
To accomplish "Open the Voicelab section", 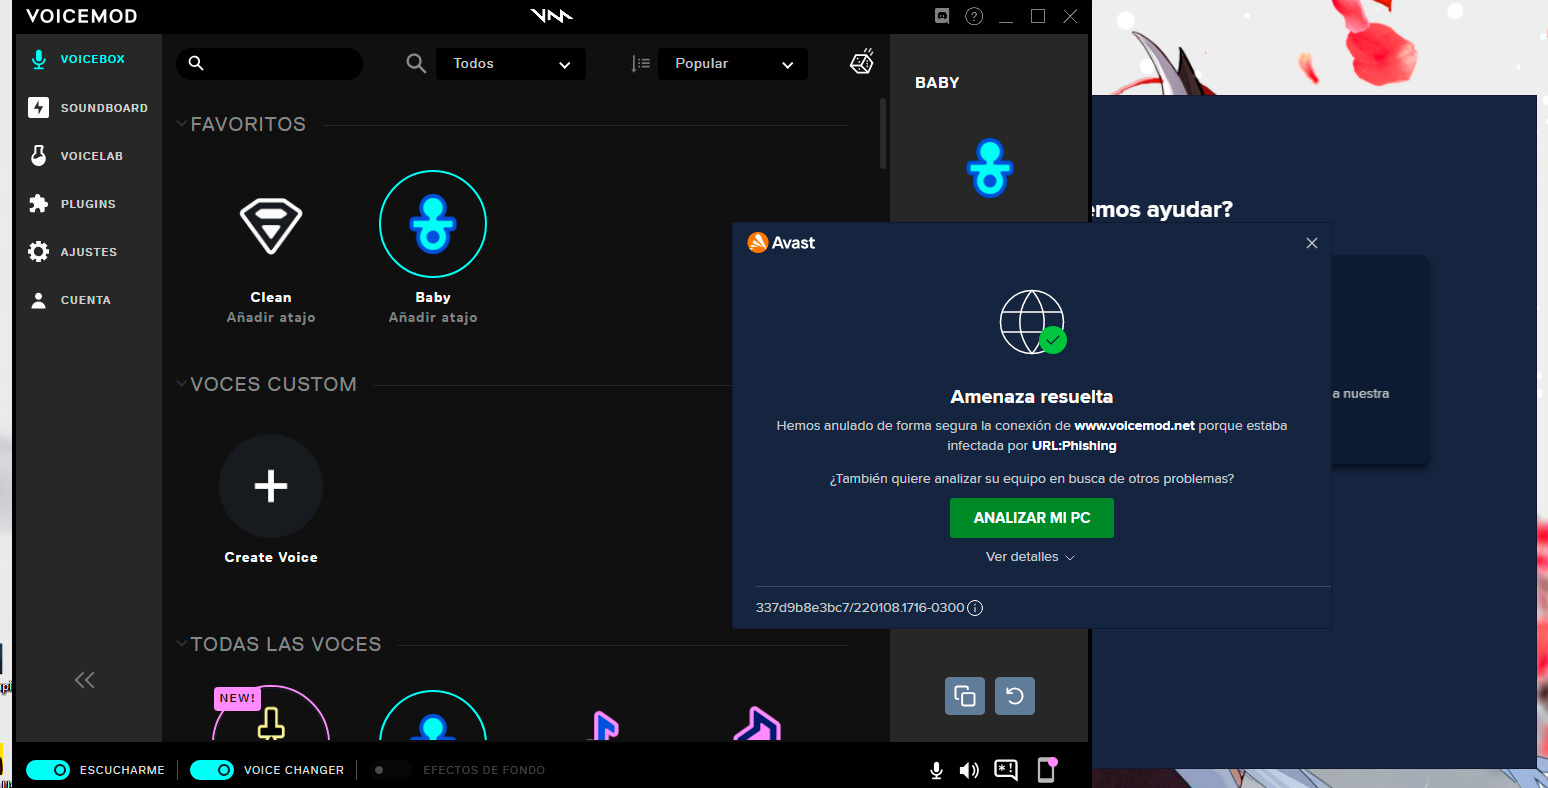I will [x=76, y=156].
